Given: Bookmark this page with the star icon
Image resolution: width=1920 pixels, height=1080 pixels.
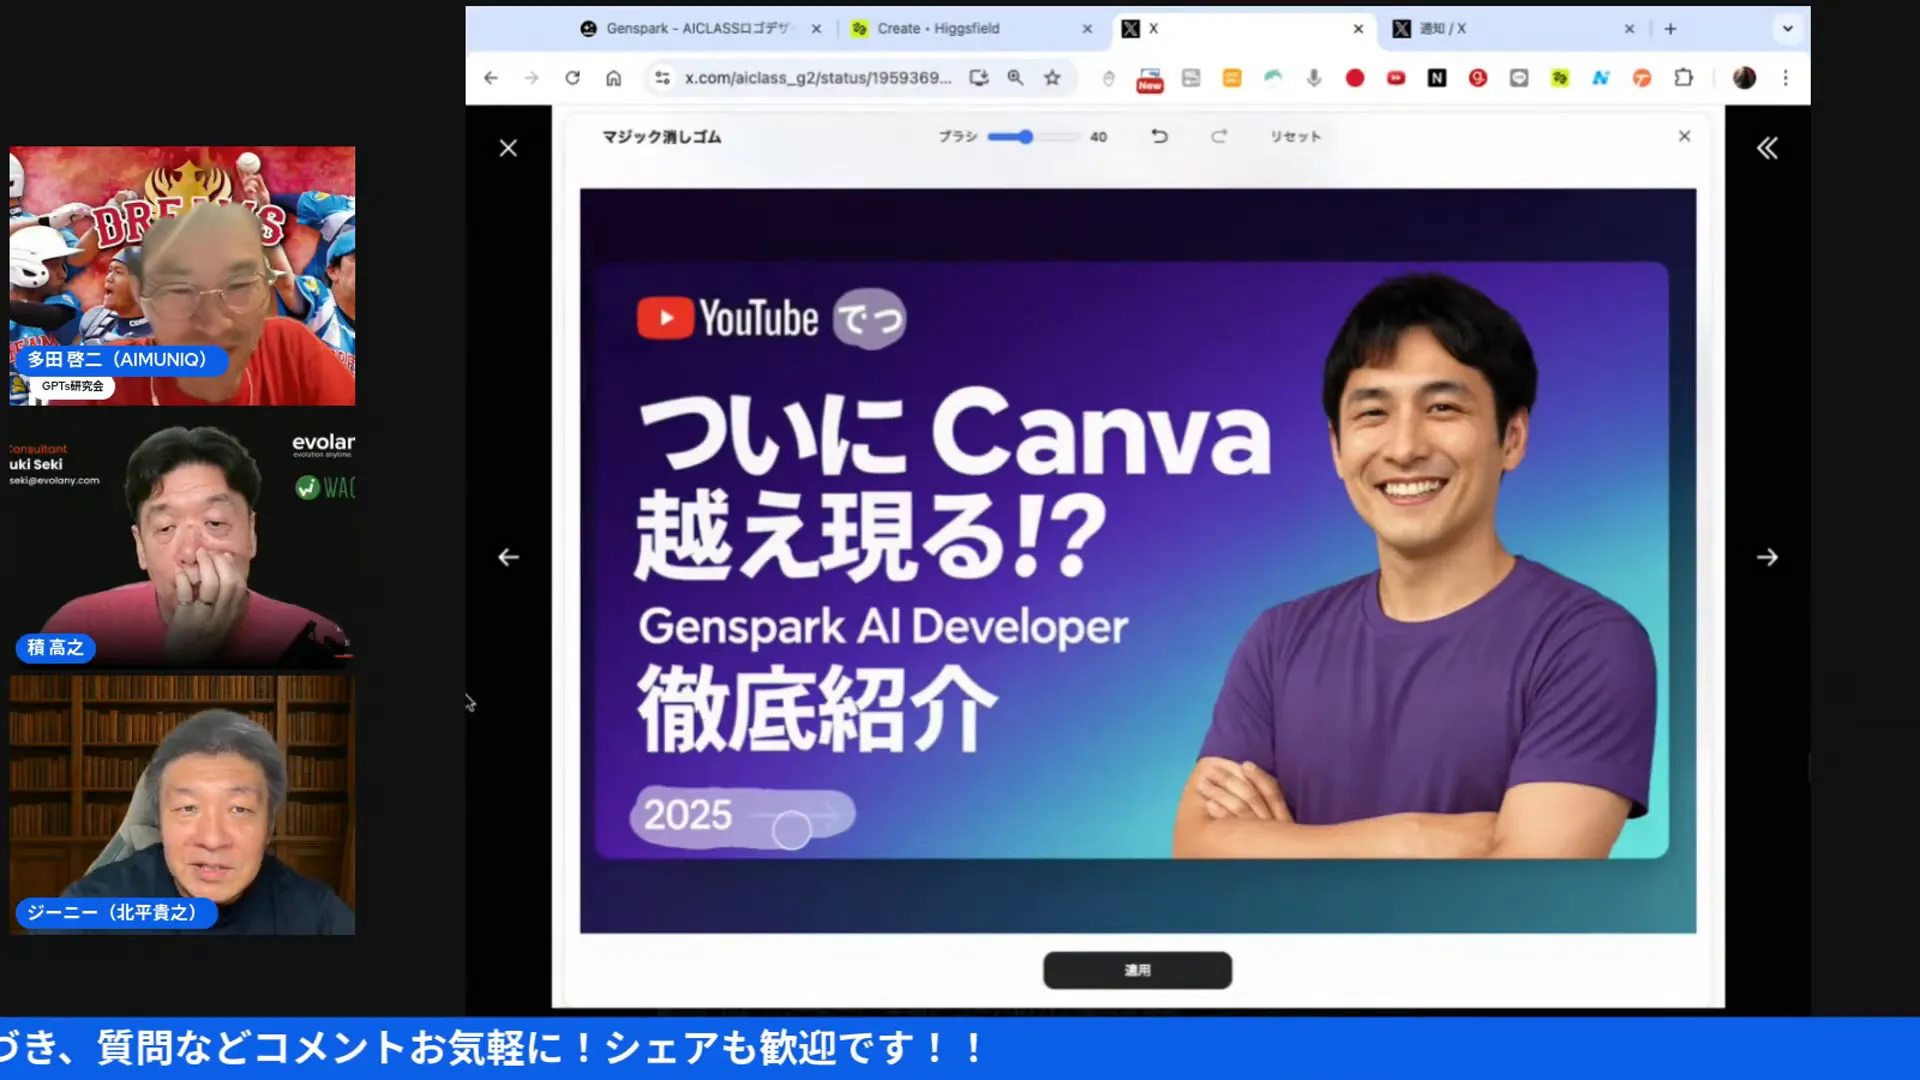Looking at the screenshot, I should pyautogui.click(x=1052, y=78).
